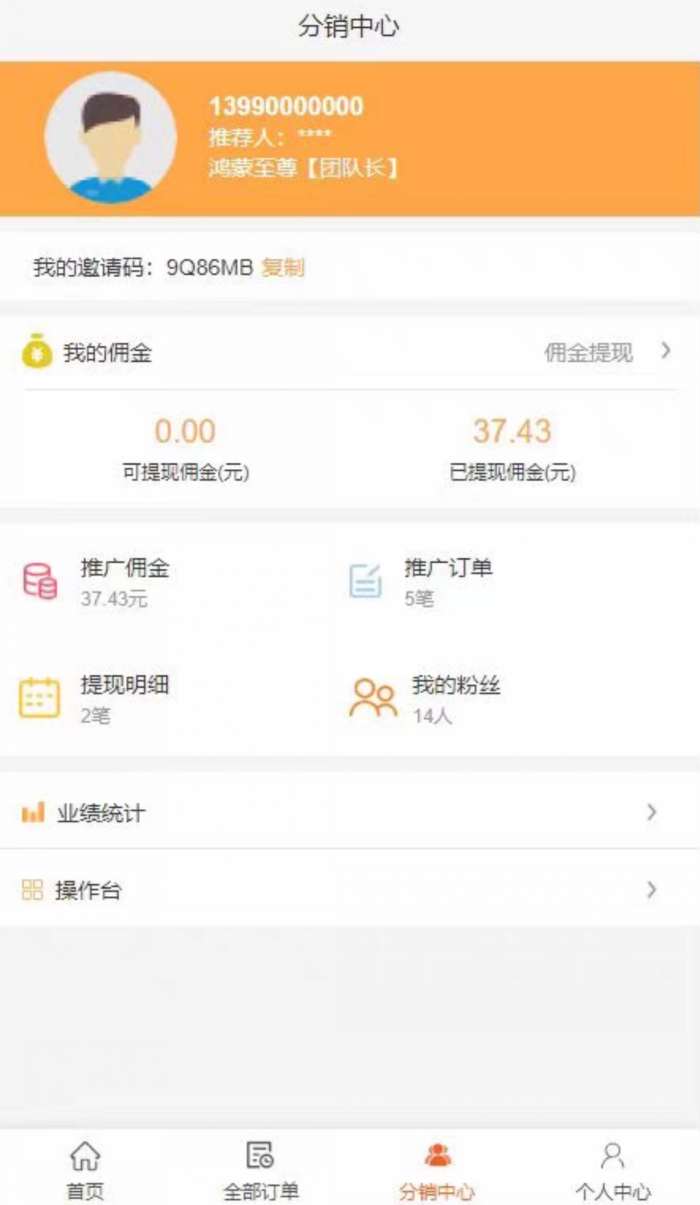The width and height of the screenshot is (700, 1205).
Task: Open 个人中心 profile tab
Action: click(613, 1171)
